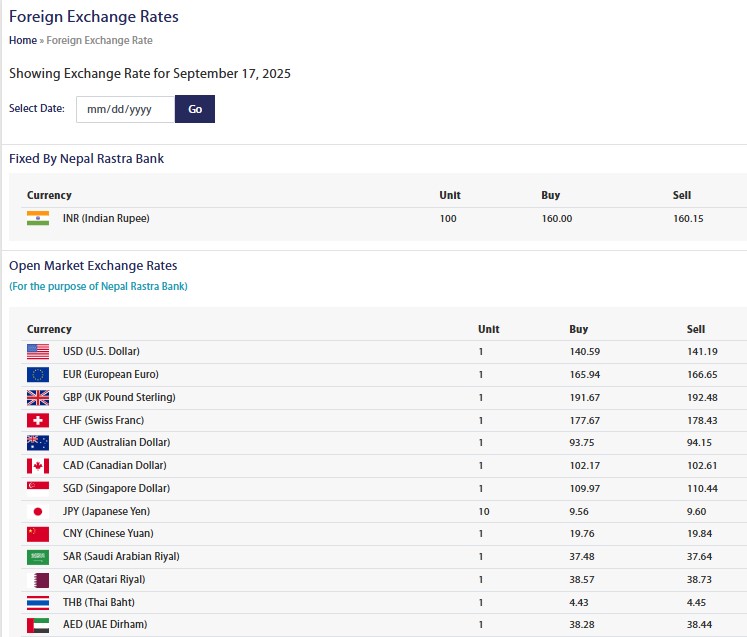Click the US flag icon beside USD
The height and width of the screenshot is (637, 747).
click(38, 351)
